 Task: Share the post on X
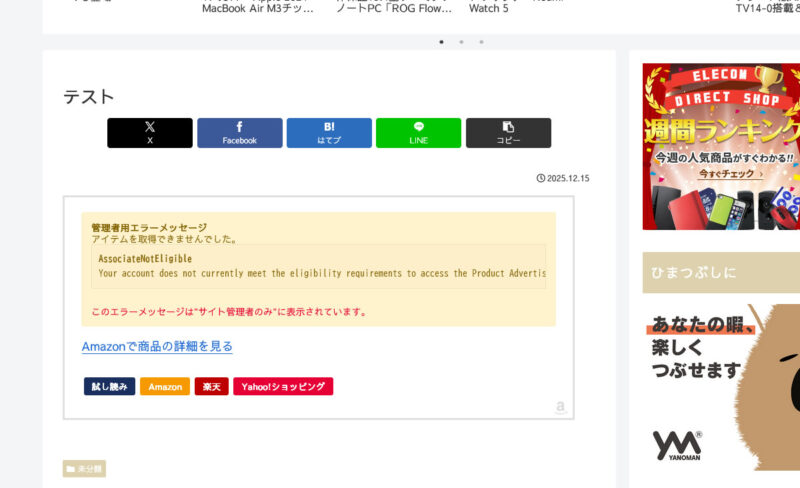[149, 133]
